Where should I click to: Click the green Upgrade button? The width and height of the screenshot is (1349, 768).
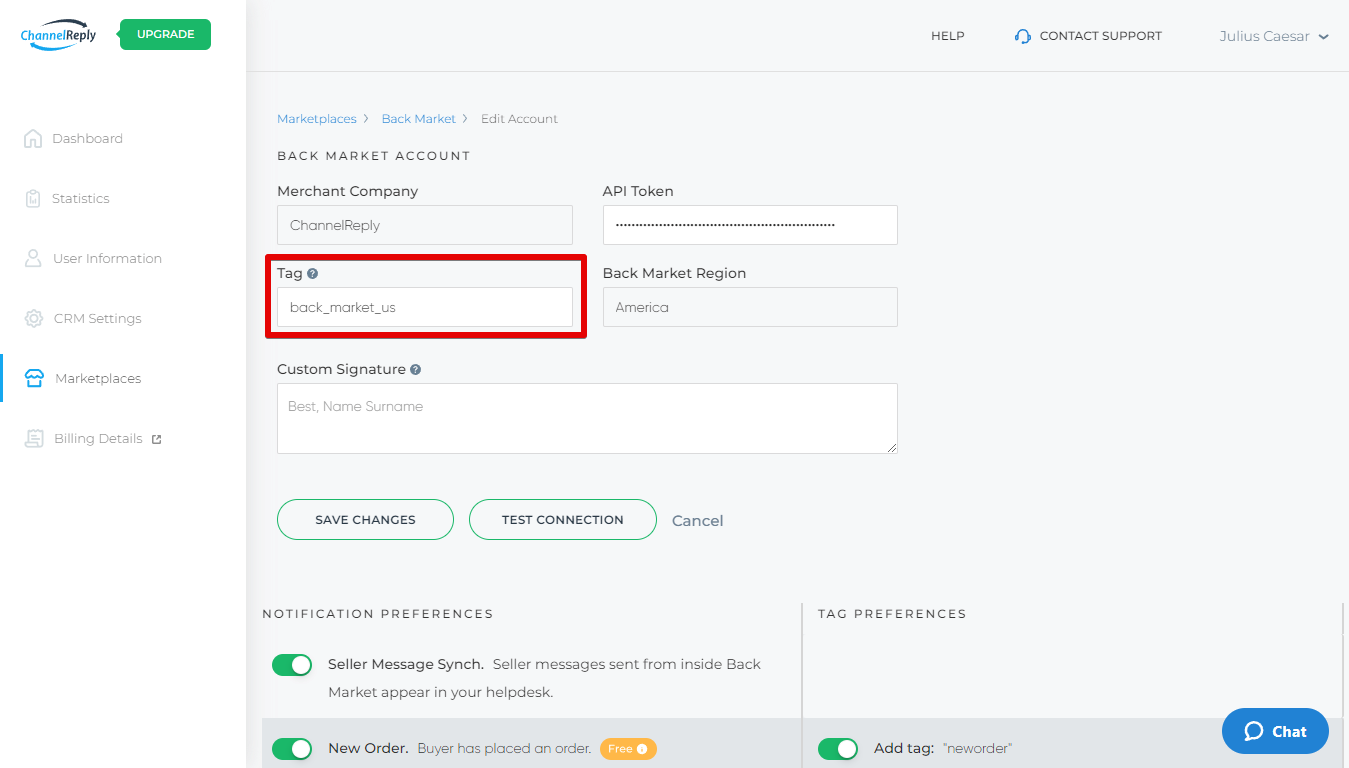tap(165, 34)
